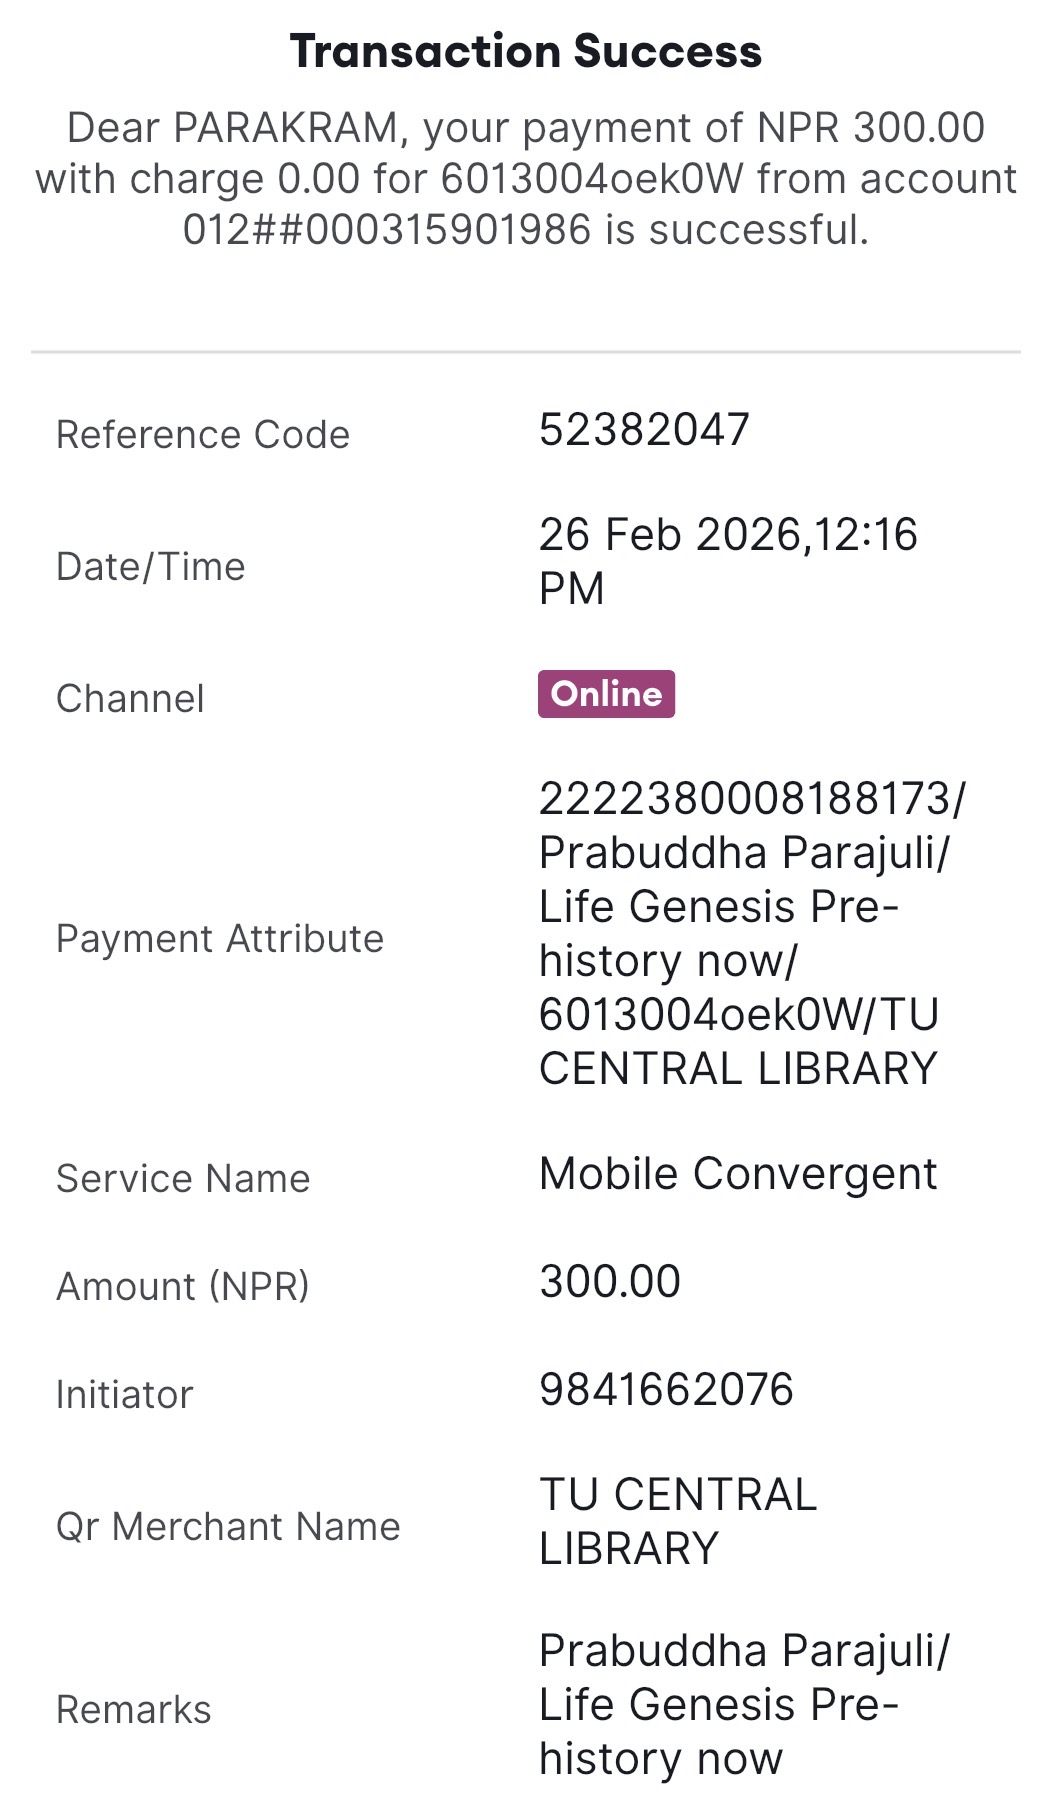Select the 26 Feb 2026 timestamp
Screen dimensions: 1062x1798
[727, 561]
